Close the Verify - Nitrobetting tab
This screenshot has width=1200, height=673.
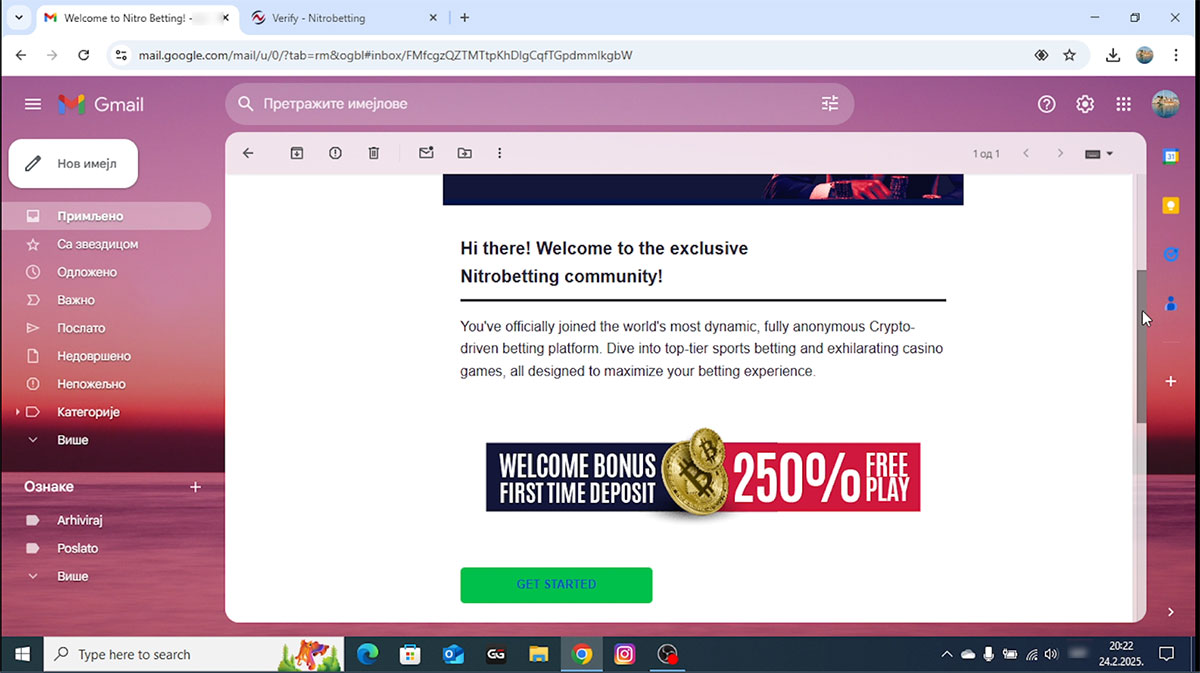pyautogui.click(x=434, y=18)
